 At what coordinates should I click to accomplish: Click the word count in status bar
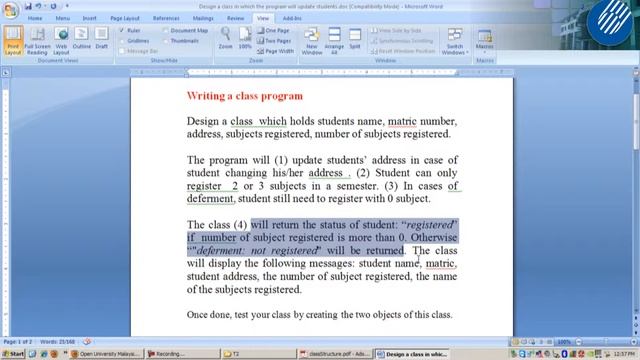[x=57, y=342]
